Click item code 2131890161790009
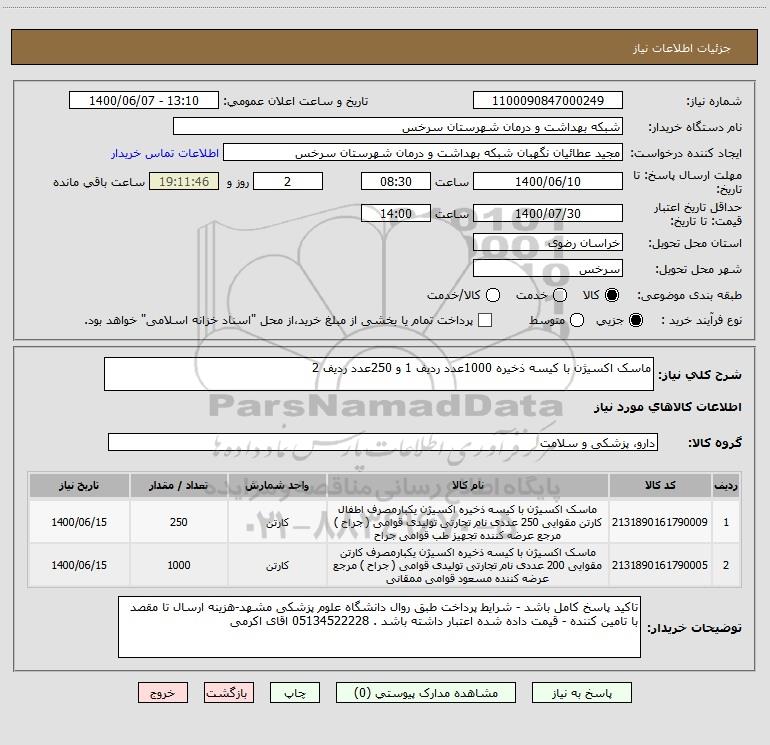 click(x=660, y=522)
